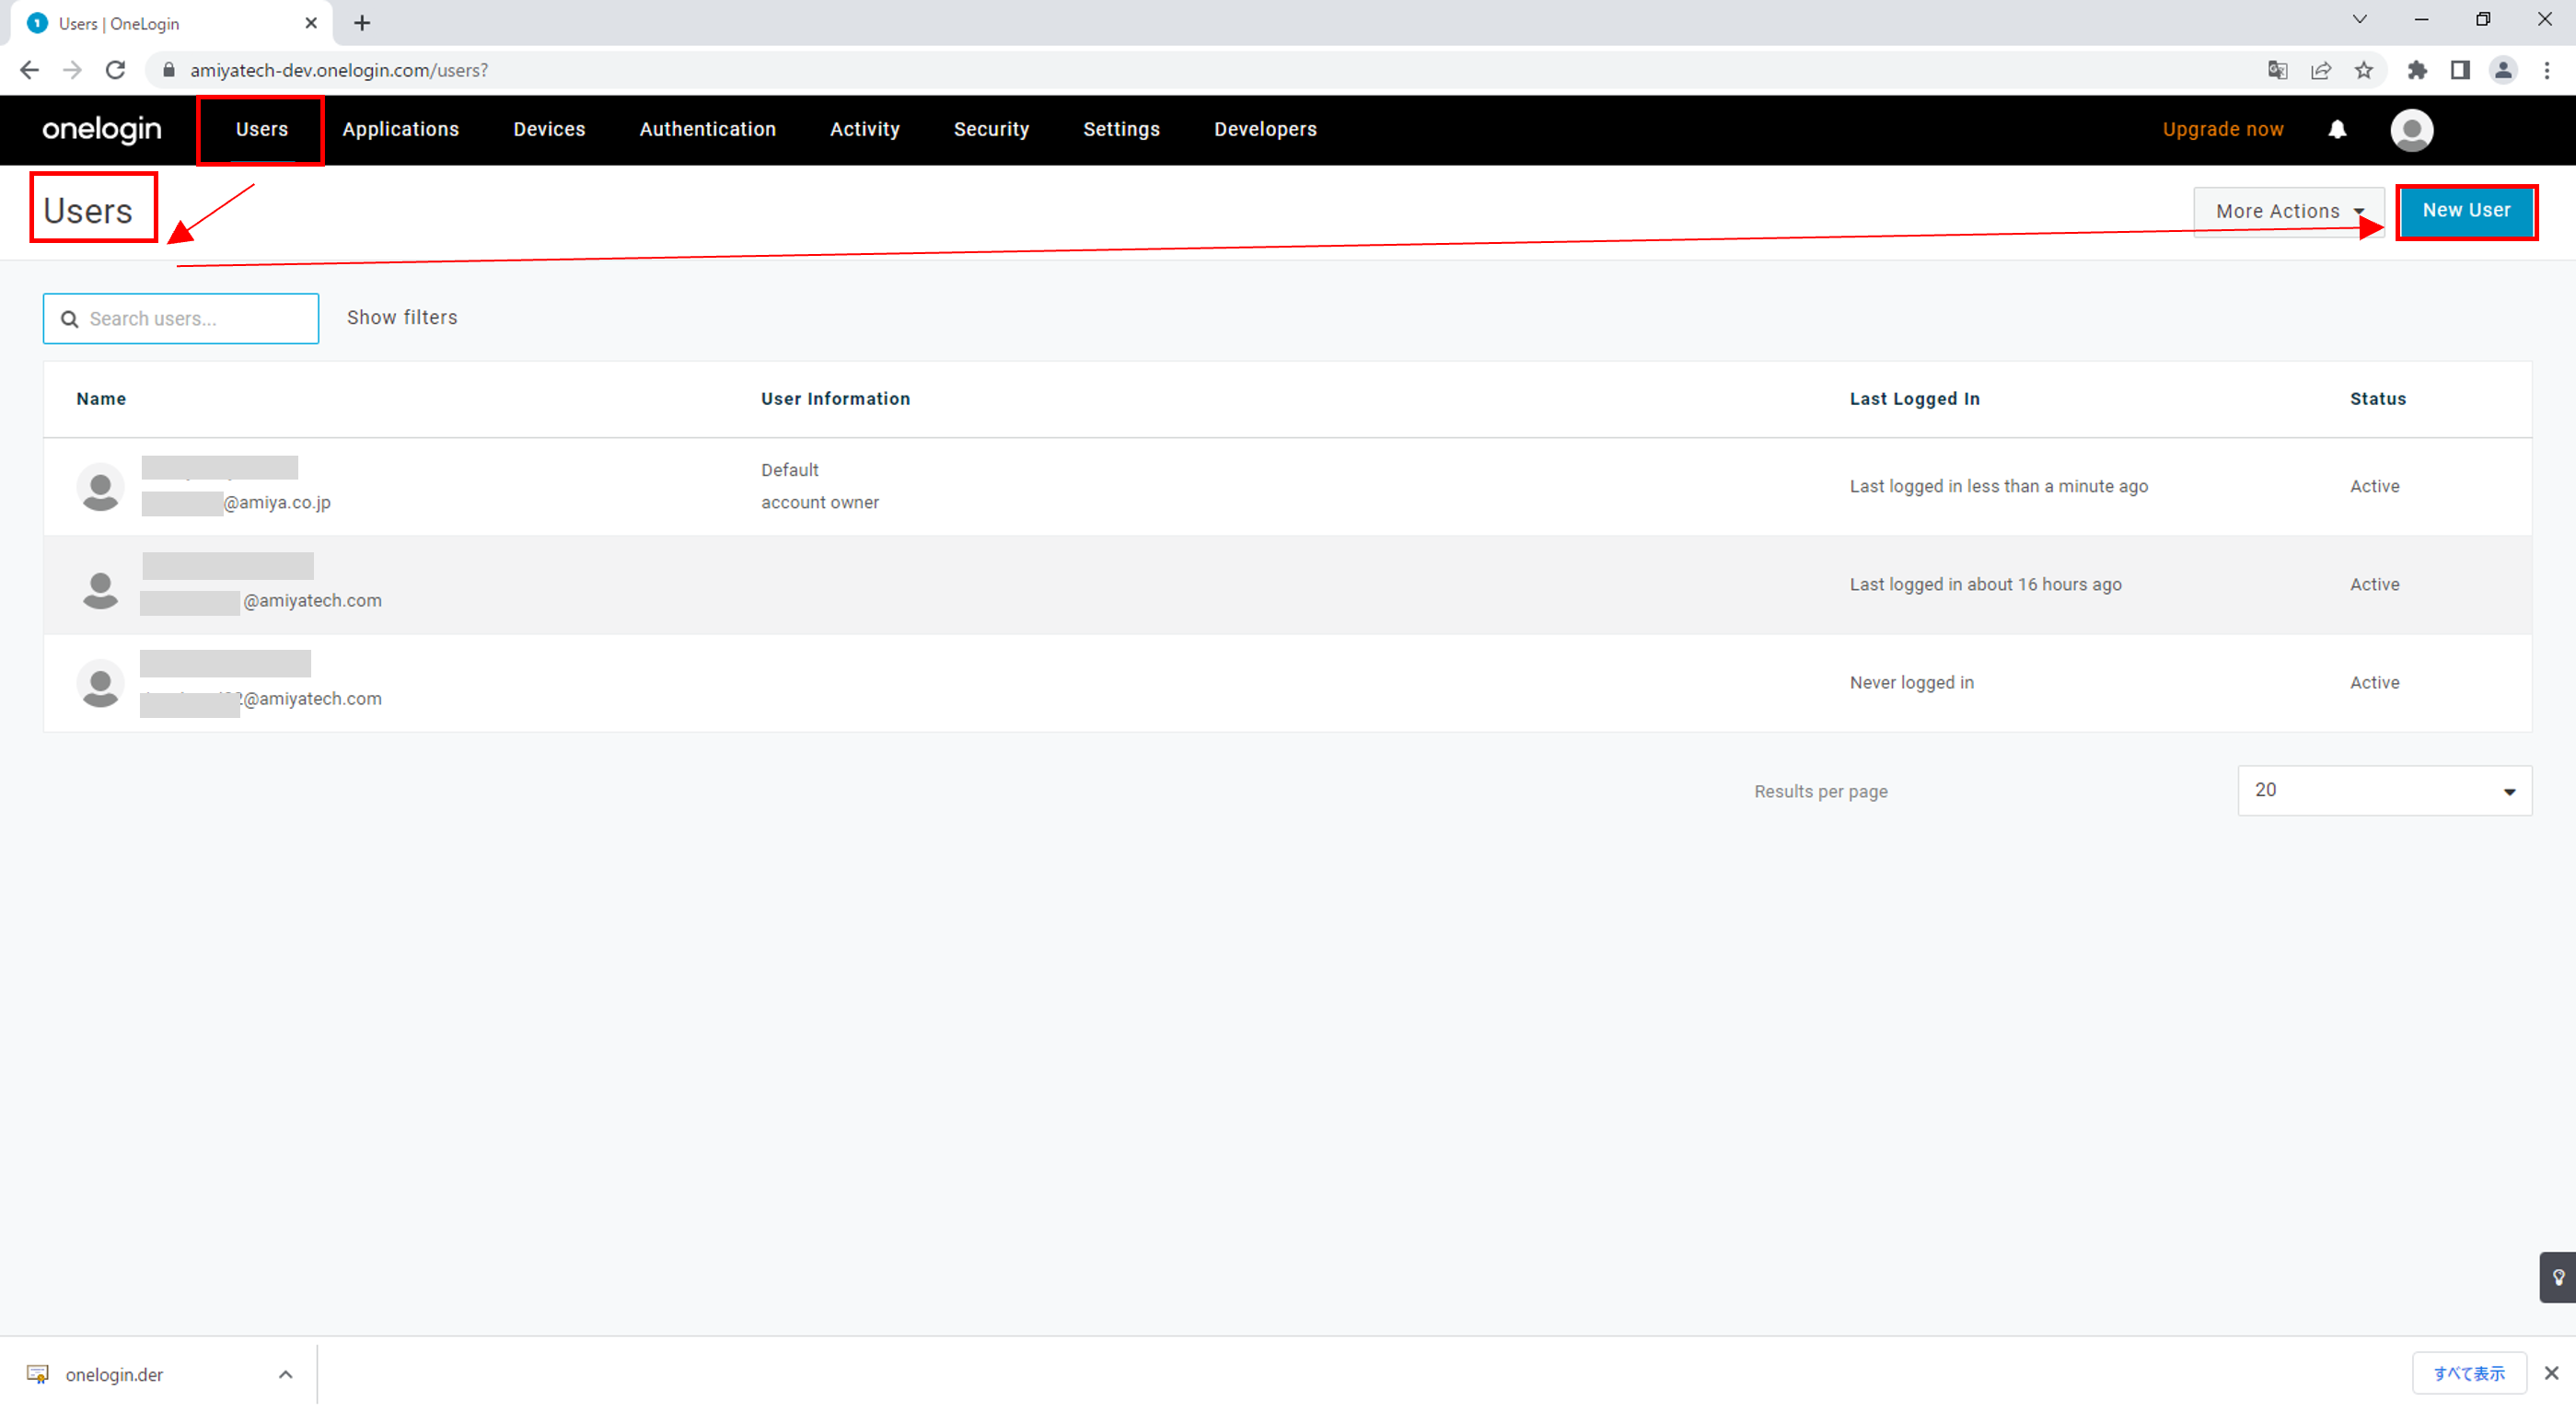2576x1412 pixels.
Task: Open the Results per page dropdown
Action: [x=2384, y=790]
